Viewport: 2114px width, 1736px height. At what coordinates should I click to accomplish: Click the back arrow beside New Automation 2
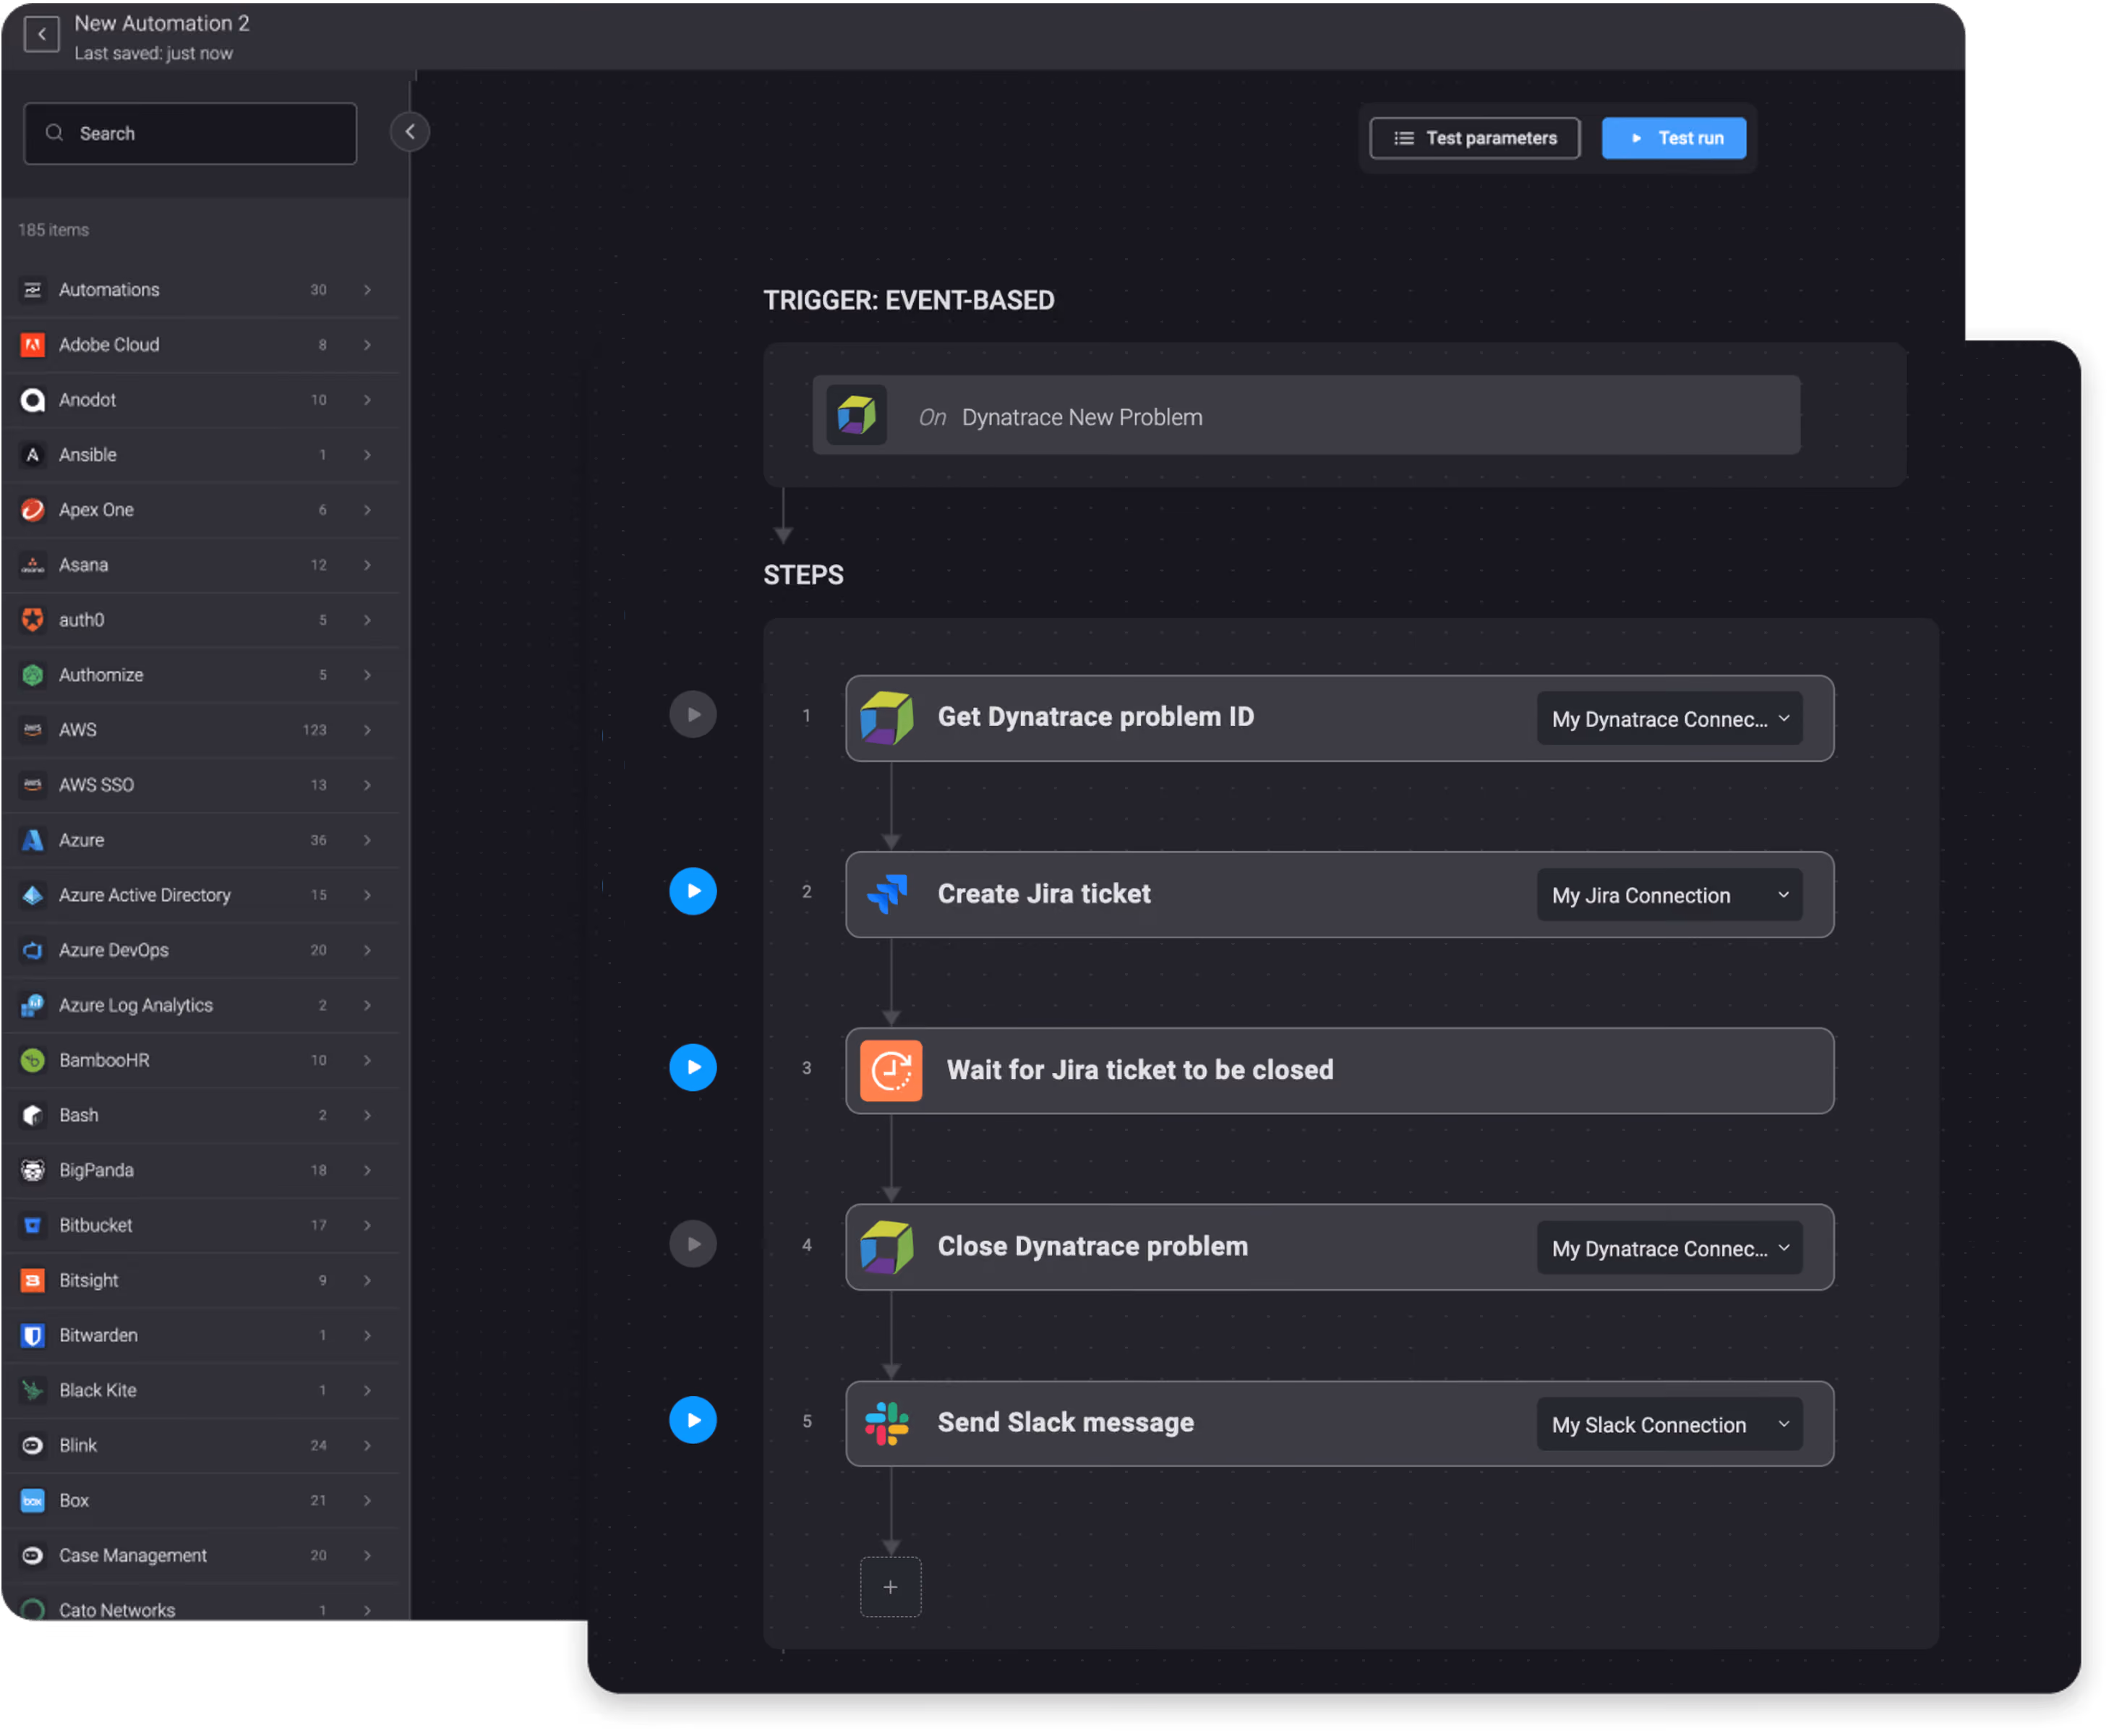coord(41,35)
